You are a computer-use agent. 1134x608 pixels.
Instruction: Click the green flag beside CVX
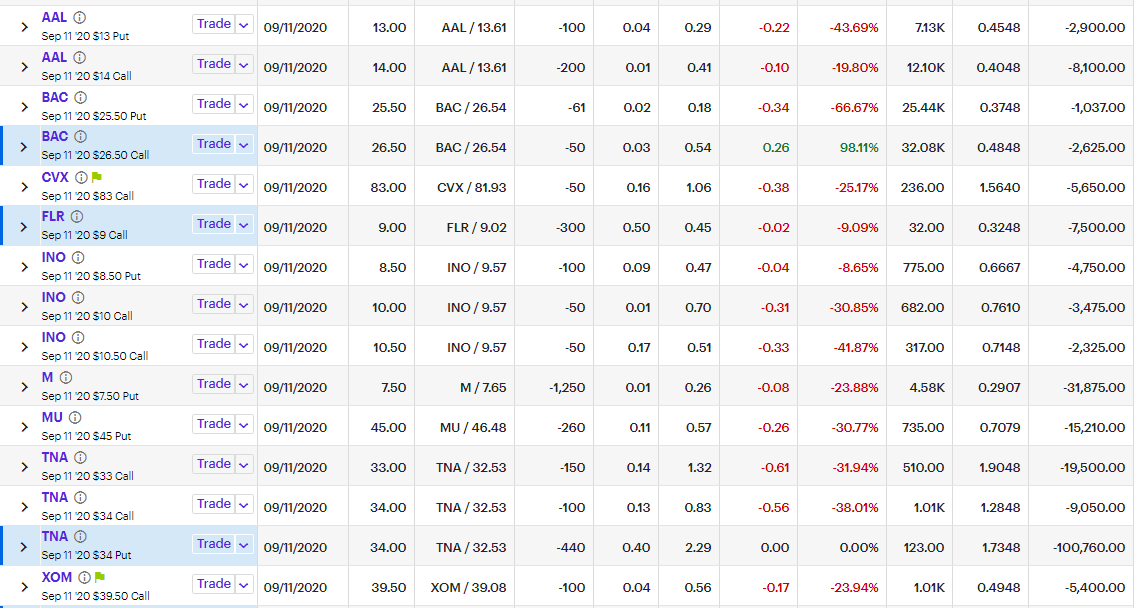click(97, 177)
